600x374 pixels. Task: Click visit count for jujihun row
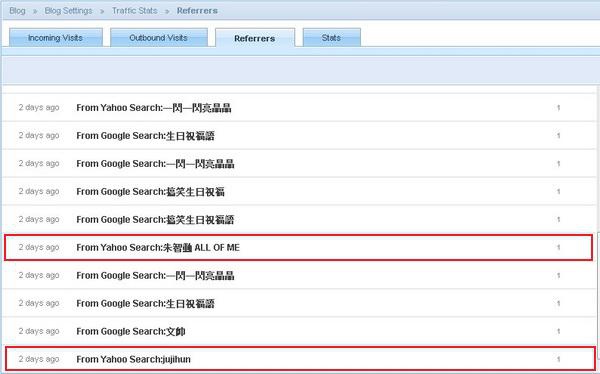[559, 359]
